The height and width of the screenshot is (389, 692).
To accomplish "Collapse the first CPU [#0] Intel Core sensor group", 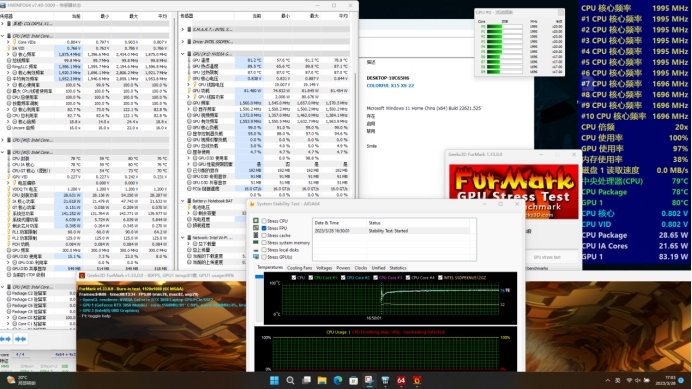I will coord(3,36).
